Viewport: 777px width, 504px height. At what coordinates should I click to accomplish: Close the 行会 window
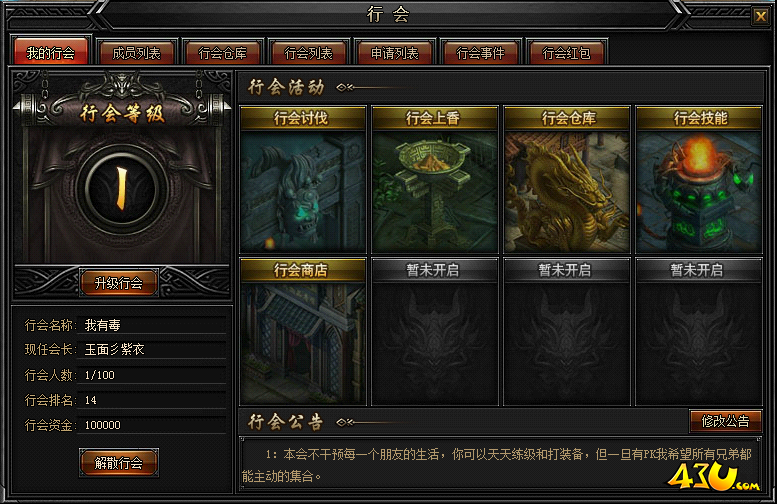coord(761,16)
